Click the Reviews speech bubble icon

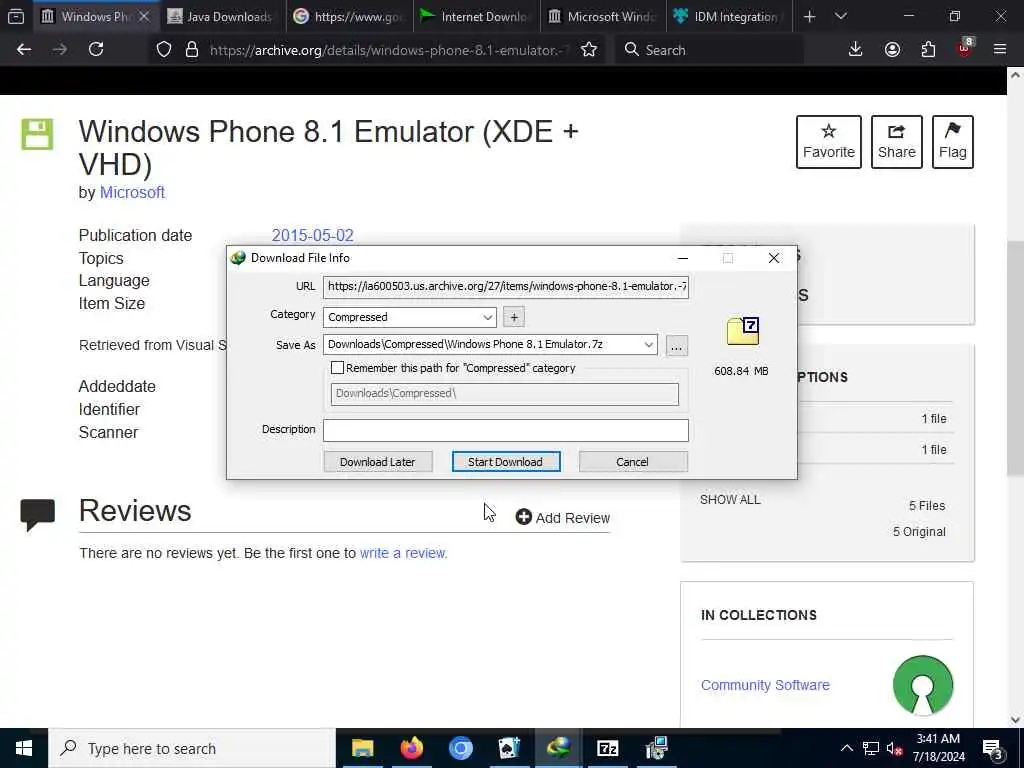tap(37, 515)
